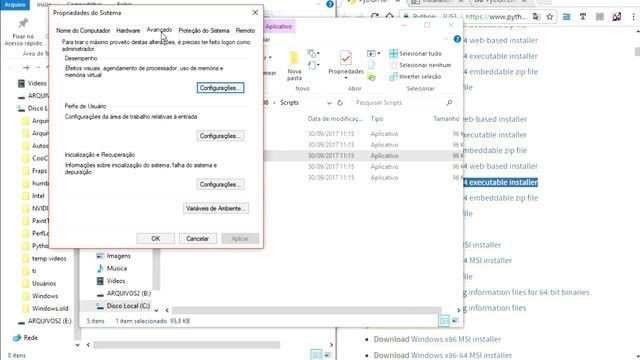Bookmark the page with the star icon
The image size is (640, 360).
(x=550, y=17)
